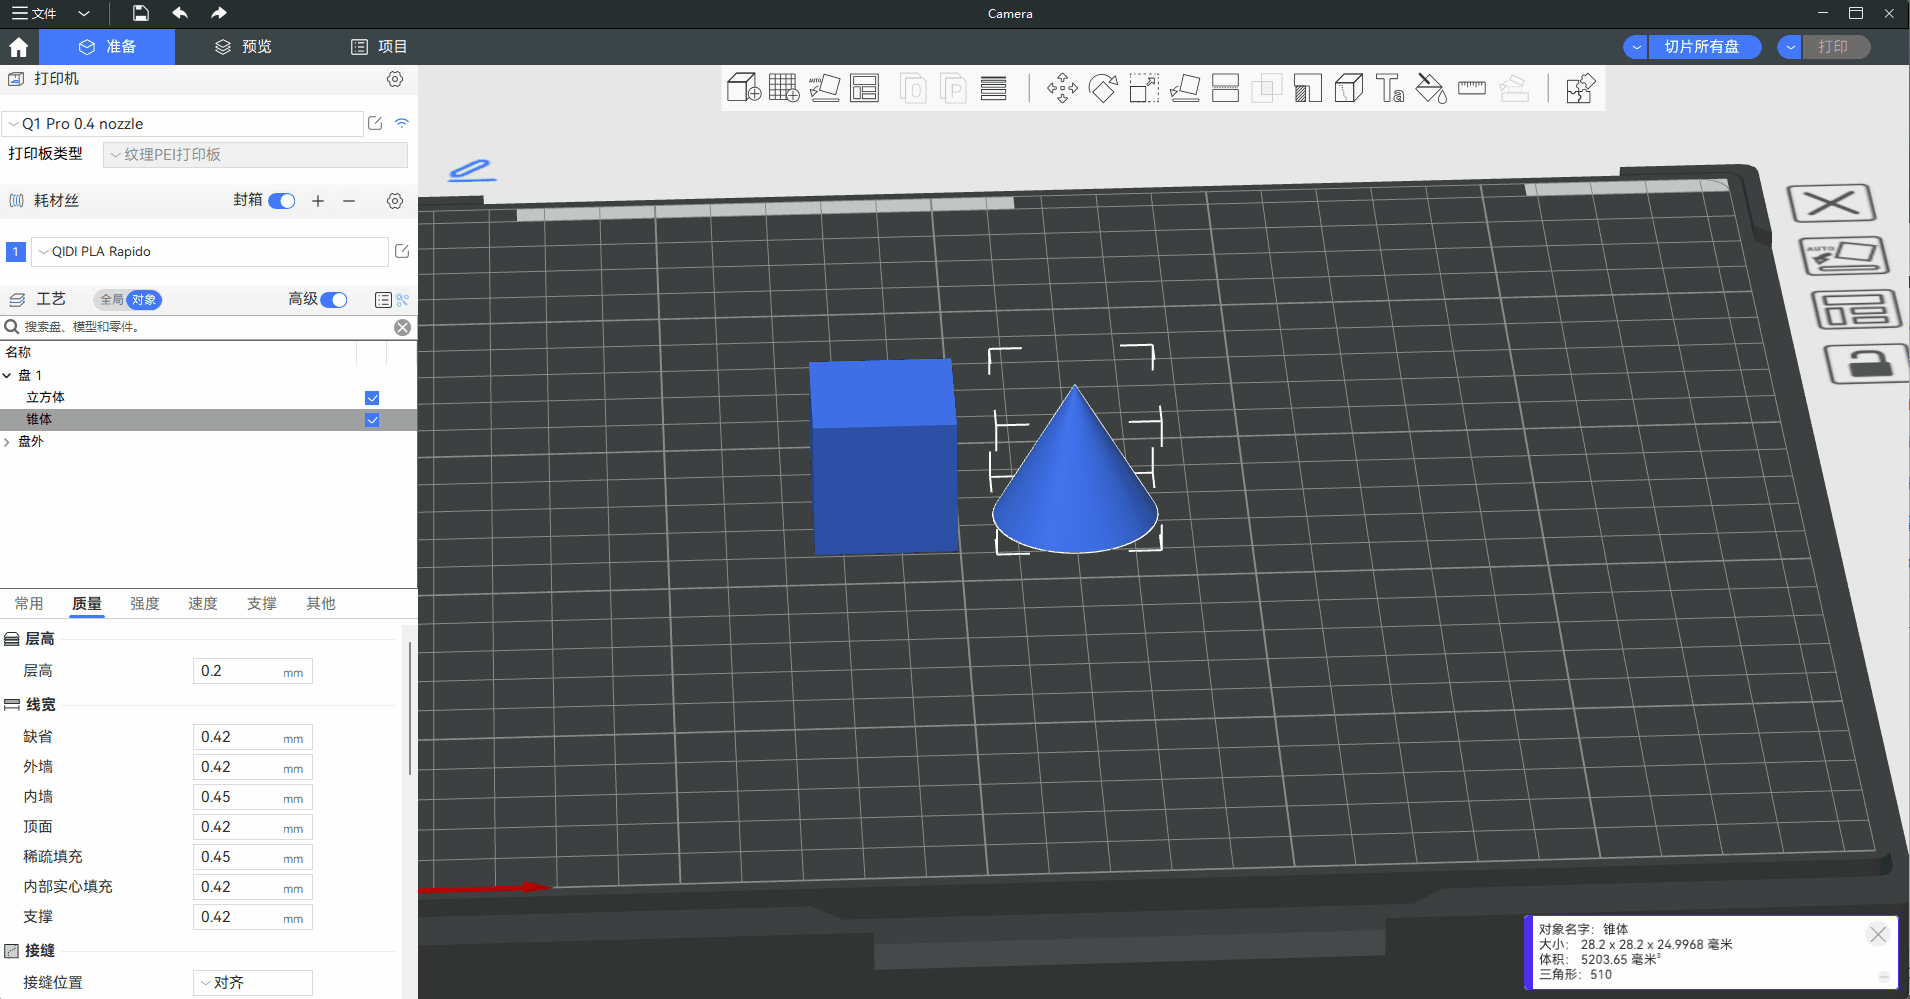1910x999 pixels.
Task: Open the paint bucket color painting tool
Action: tap(1430, 89)
